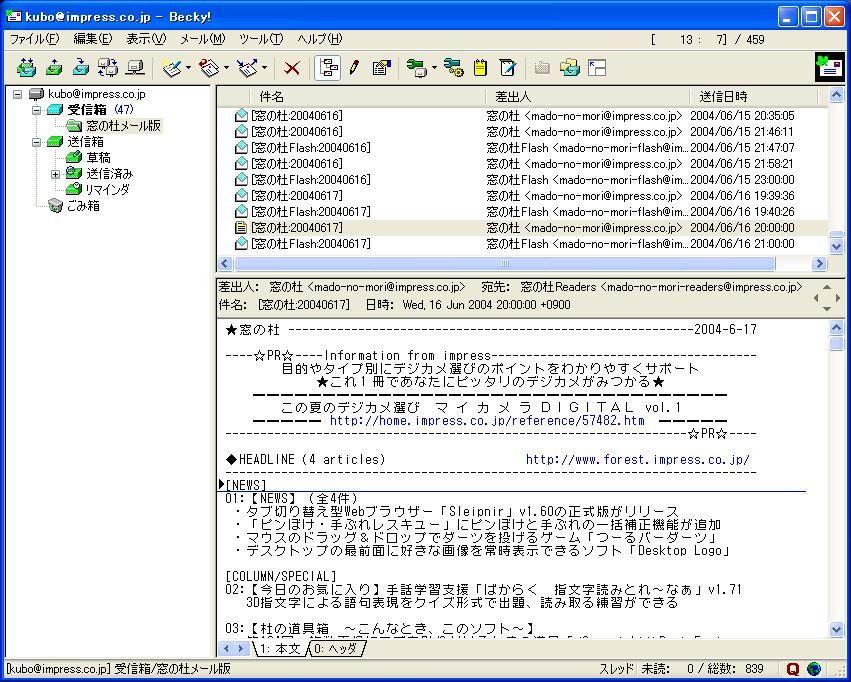
Task: Click the notepad with pen toolbar icon
Action: tap(507, 68)
